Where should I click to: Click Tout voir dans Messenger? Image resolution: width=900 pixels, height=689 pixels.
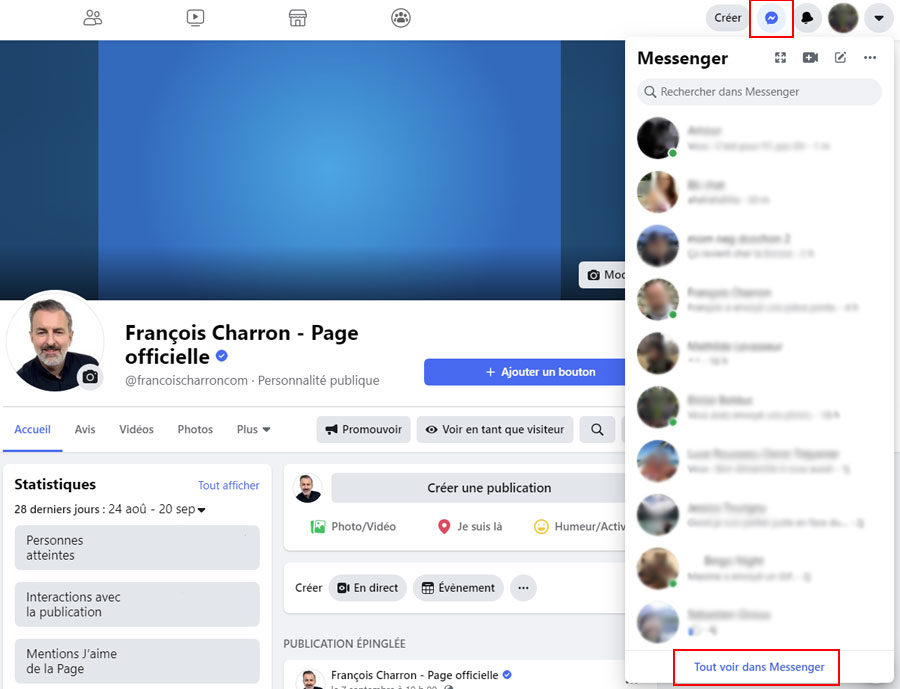756,667
